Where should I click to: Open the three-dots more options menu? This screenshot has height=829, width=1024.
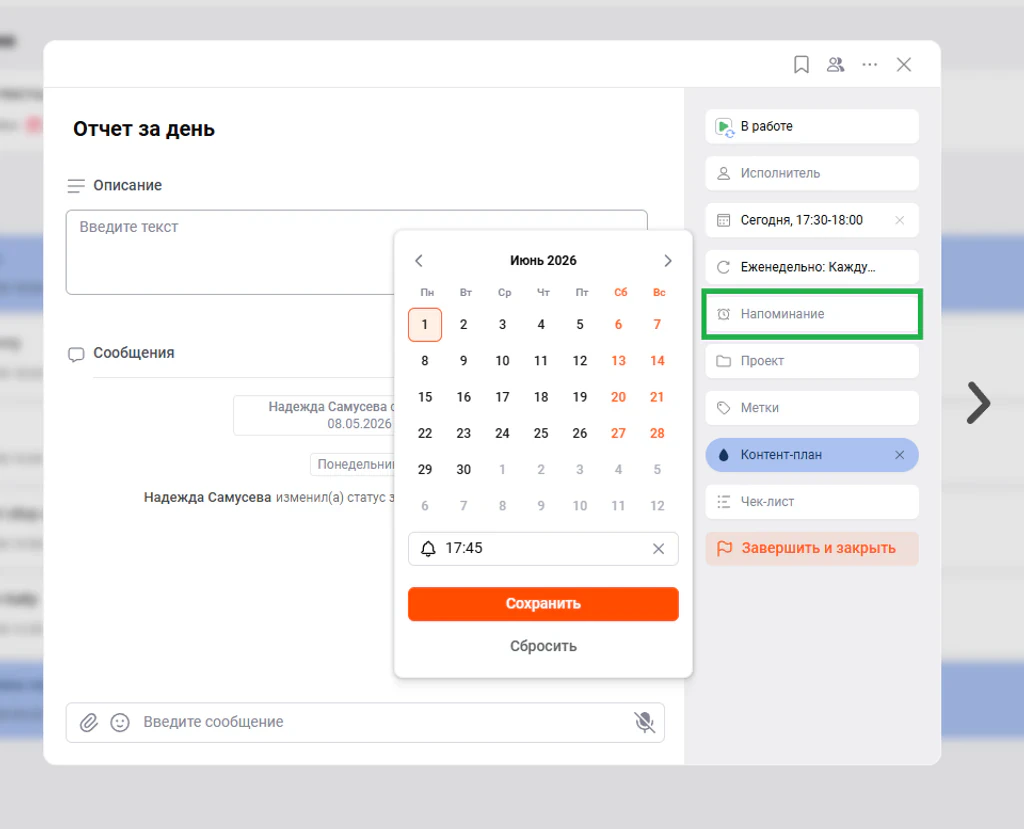[x=869, y=65]
